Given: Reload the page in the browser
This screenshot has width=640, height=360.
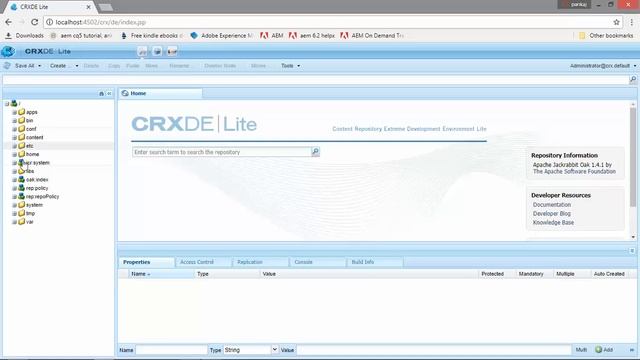Looking at the screenshot, I should click(35, 22).
